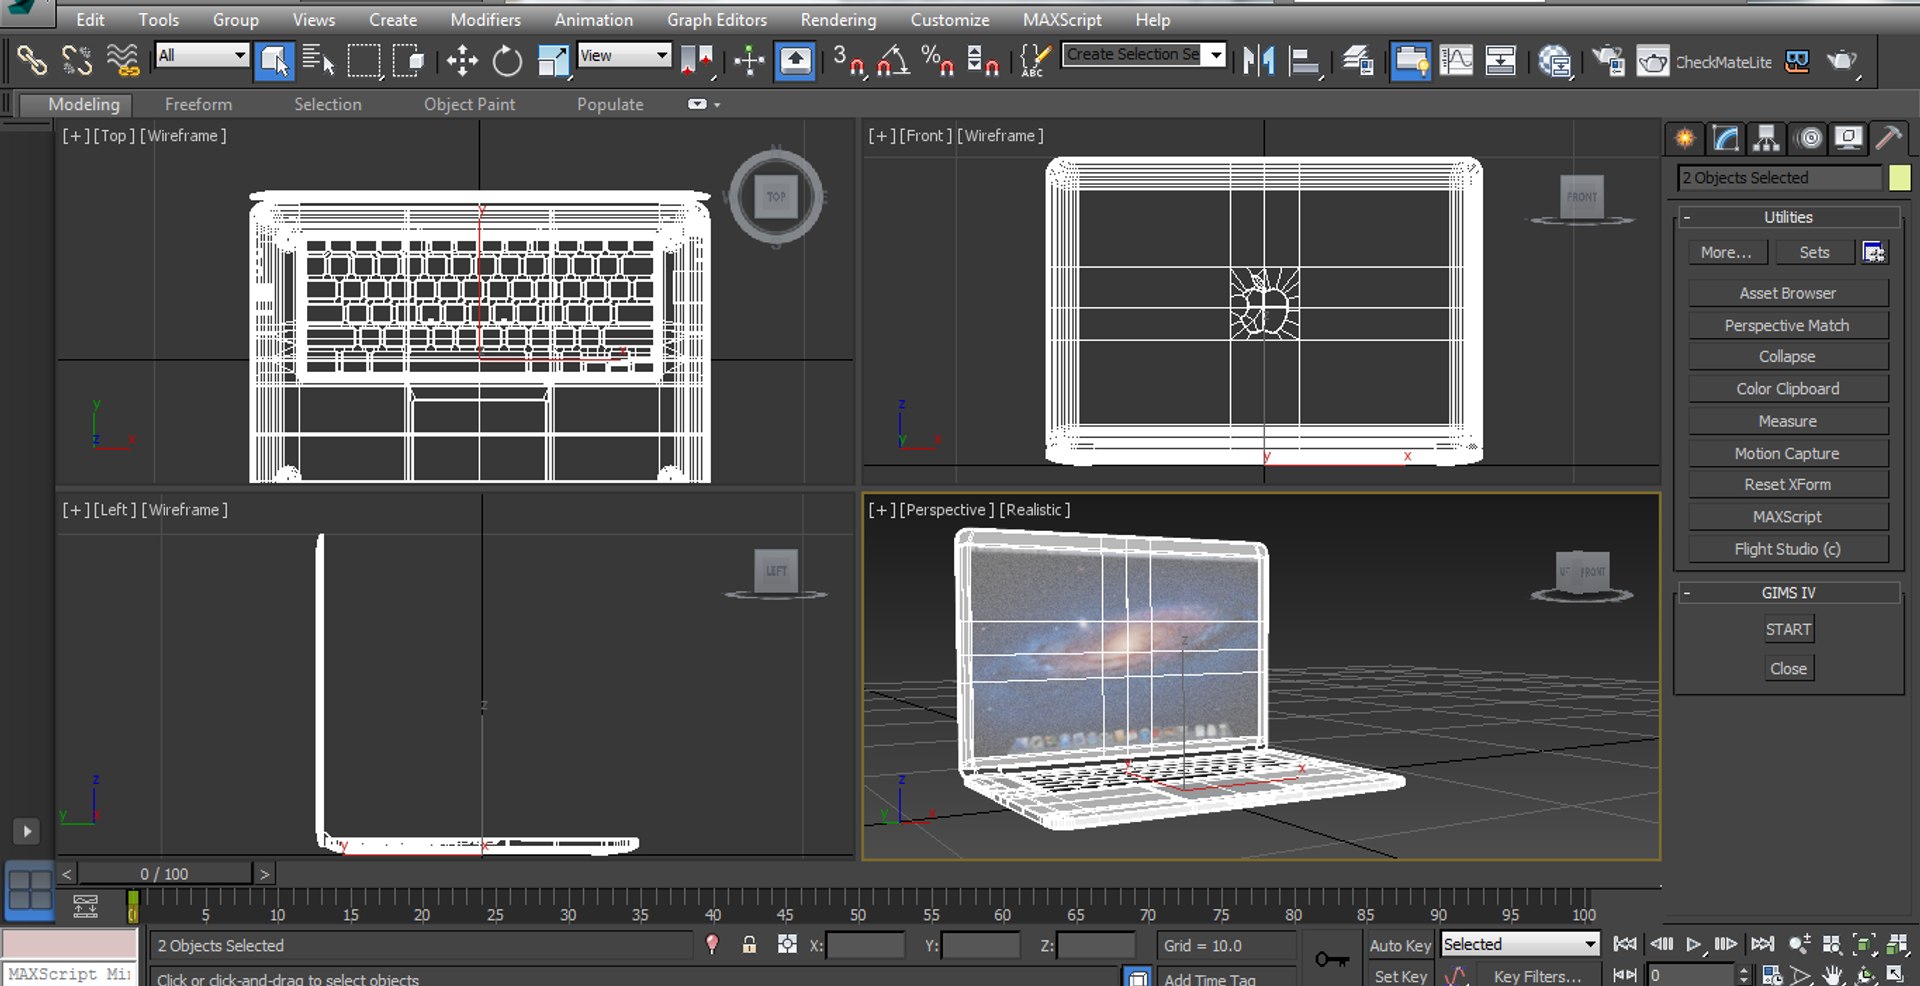Click the X coordinate input field
This screenshot has height=986, width=1920.
866,944
